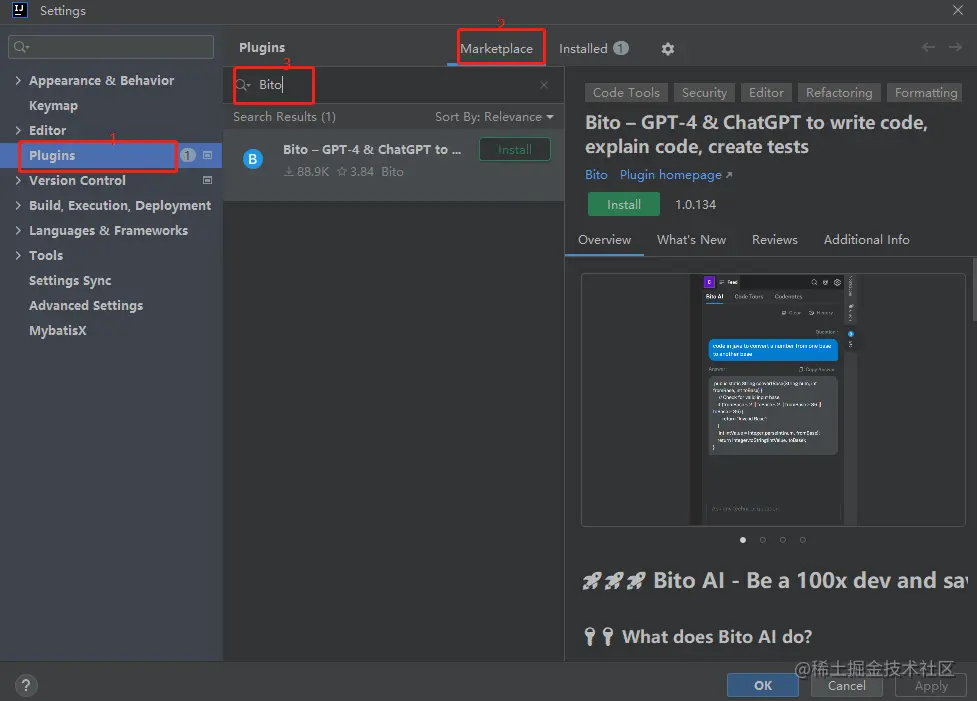This screenshot has height=701, width=977.
Task: Click the 88.9K downloads count
Action: pos(306,171)
